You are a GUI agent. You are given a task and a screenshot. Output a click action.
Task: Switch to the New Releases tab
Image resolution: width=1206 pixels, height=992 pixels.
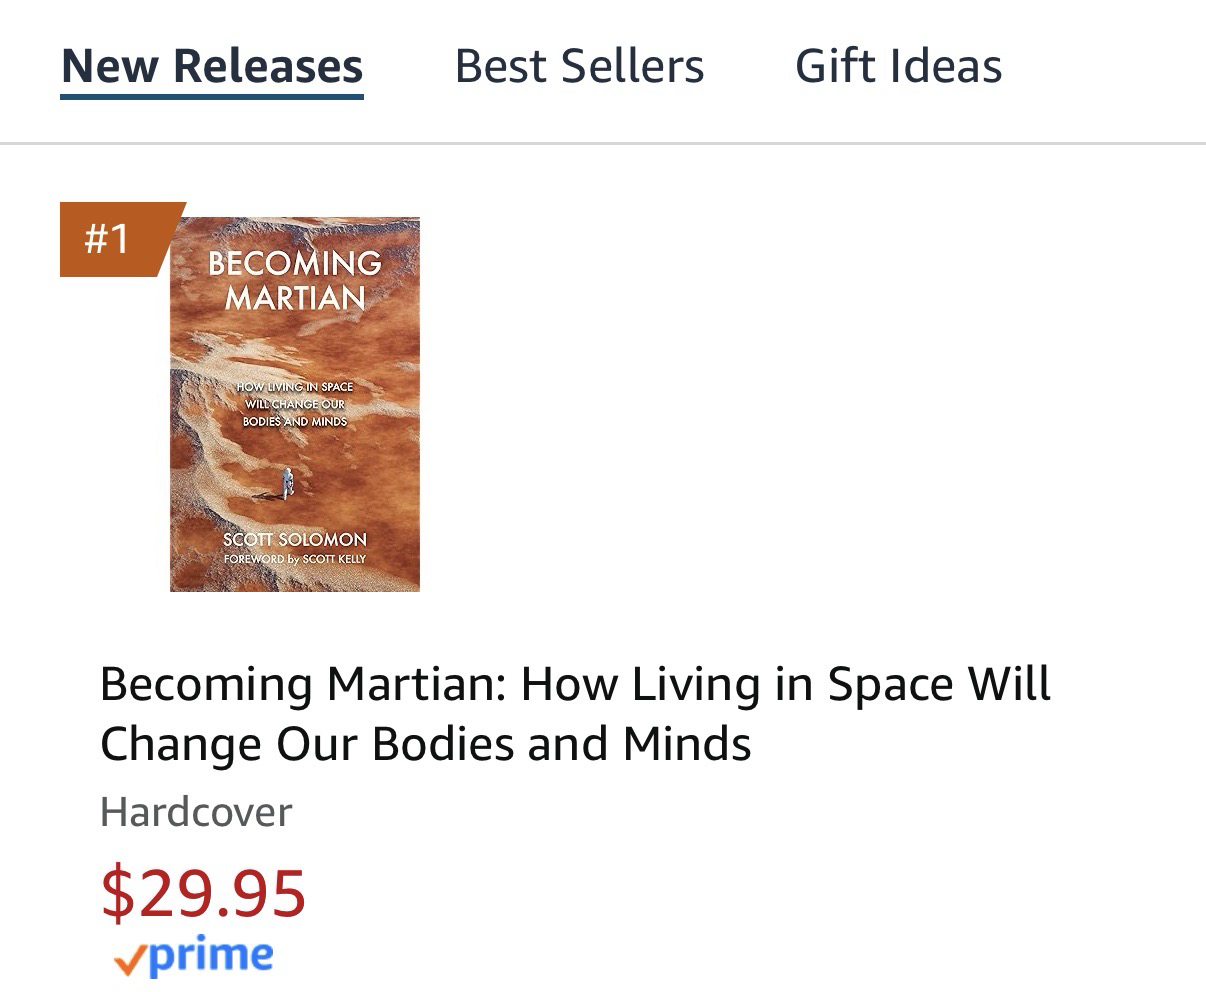pyautogui.click(x=212, y=66)
